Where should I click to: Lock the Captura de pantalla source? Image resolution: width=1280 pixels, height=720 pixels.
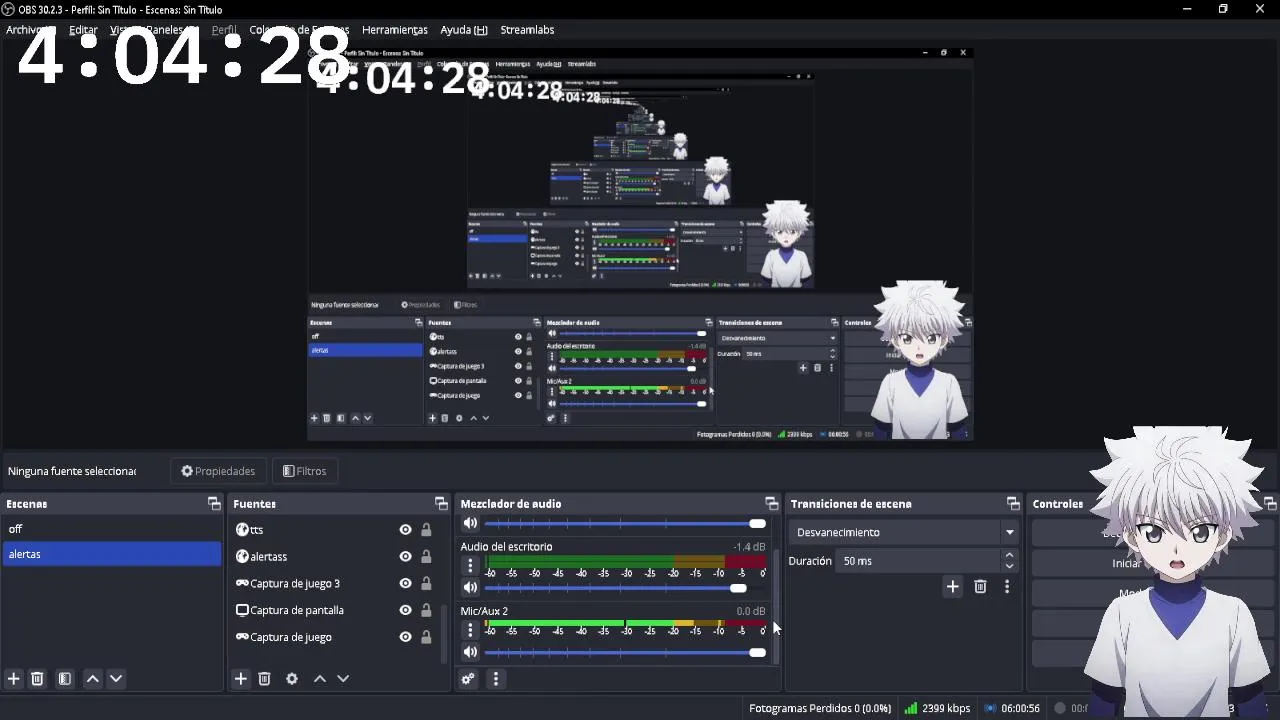pyautogui.click(x=426, y=610)
